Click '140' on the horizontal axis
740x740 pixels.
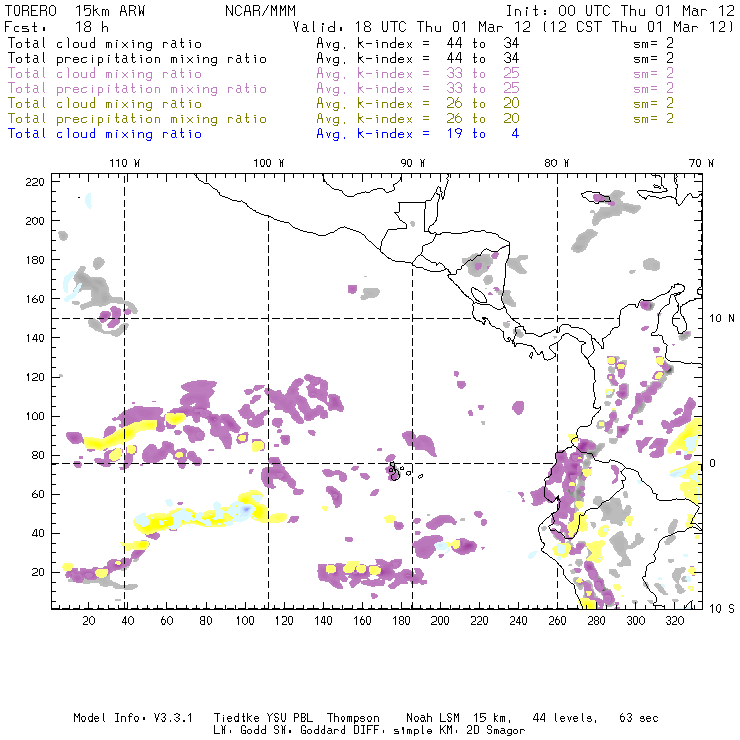tap(323, 621)
